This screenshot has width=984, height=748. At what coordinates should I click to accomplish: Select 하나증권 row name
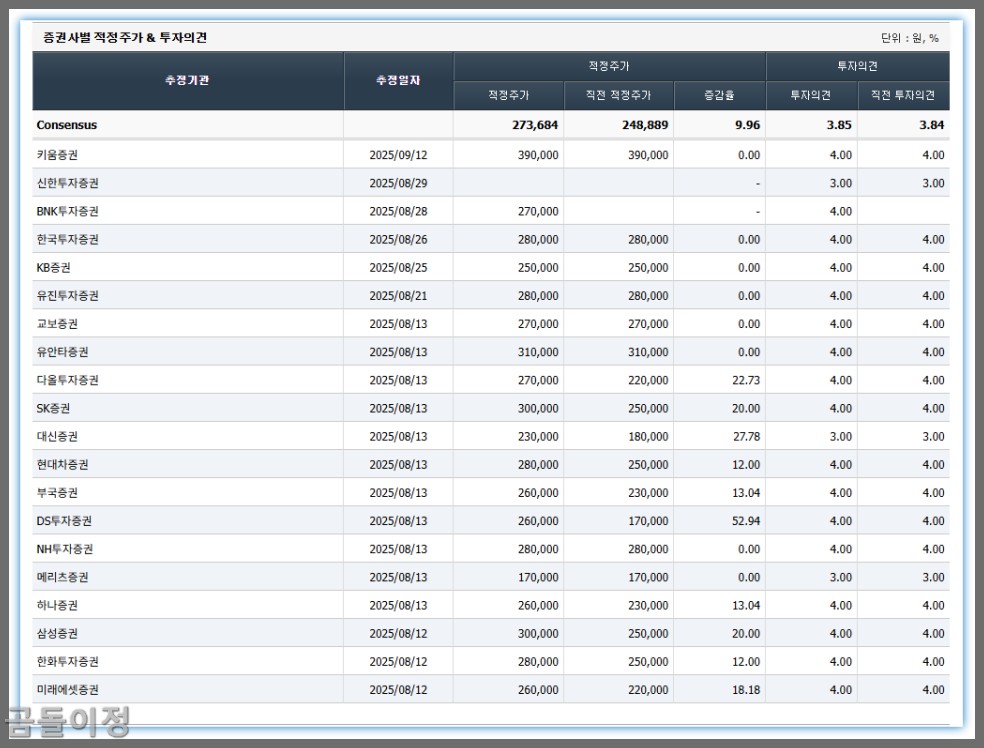(57, 606)
